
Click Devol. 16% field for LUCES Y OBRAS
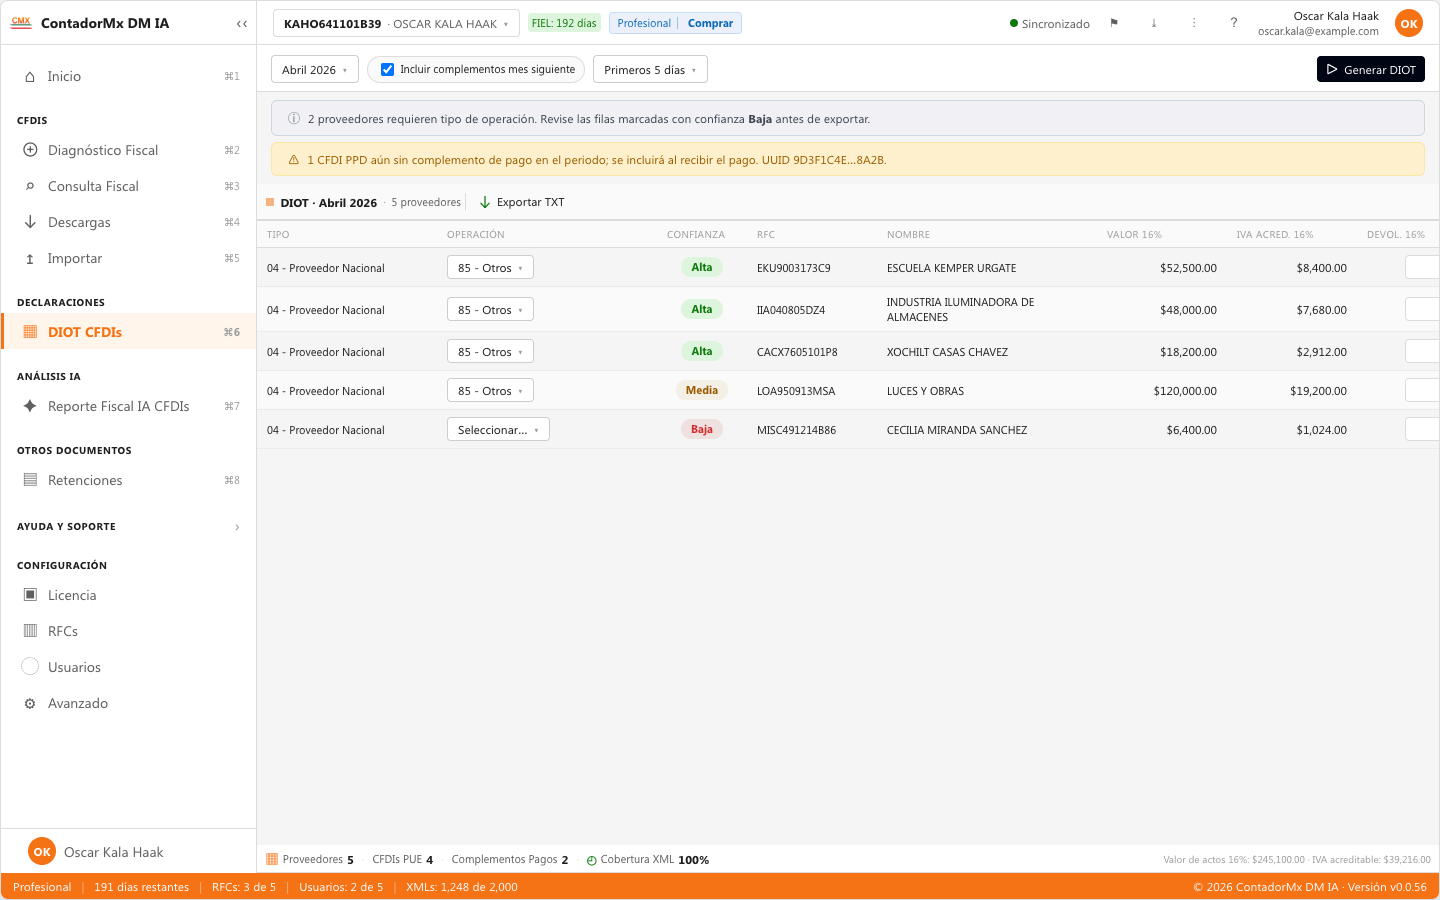(x=1422, y=390)
